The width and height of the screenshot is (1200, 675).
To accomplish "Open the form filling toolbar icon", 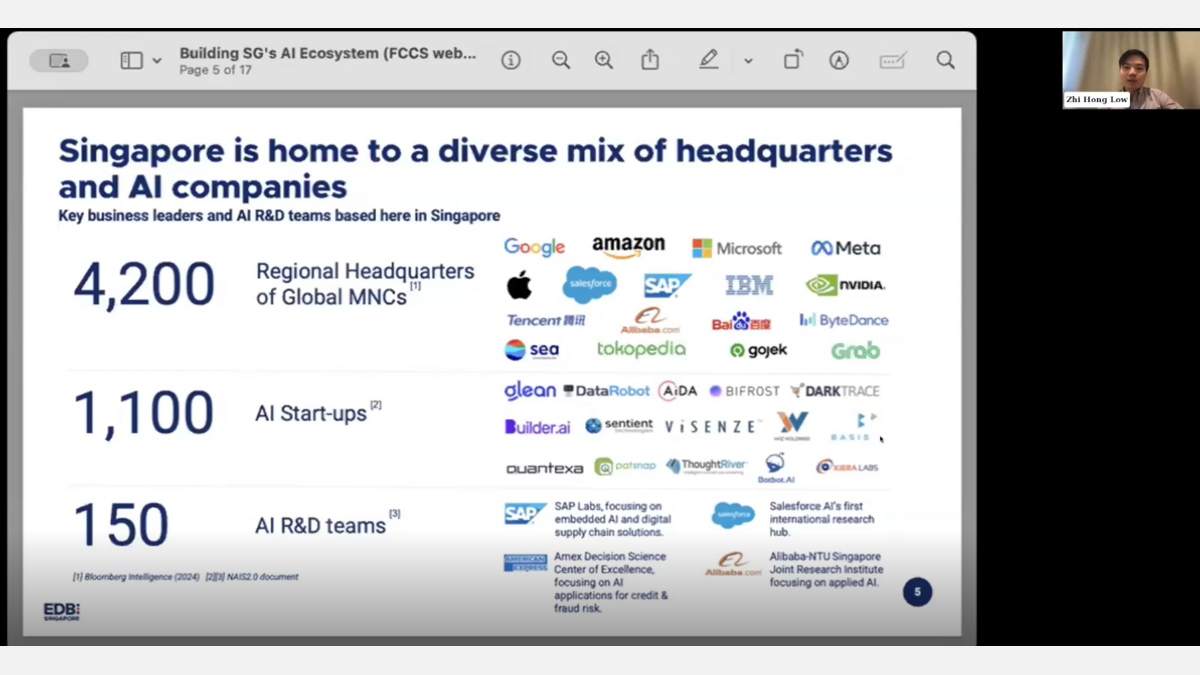I will (893, 61).
